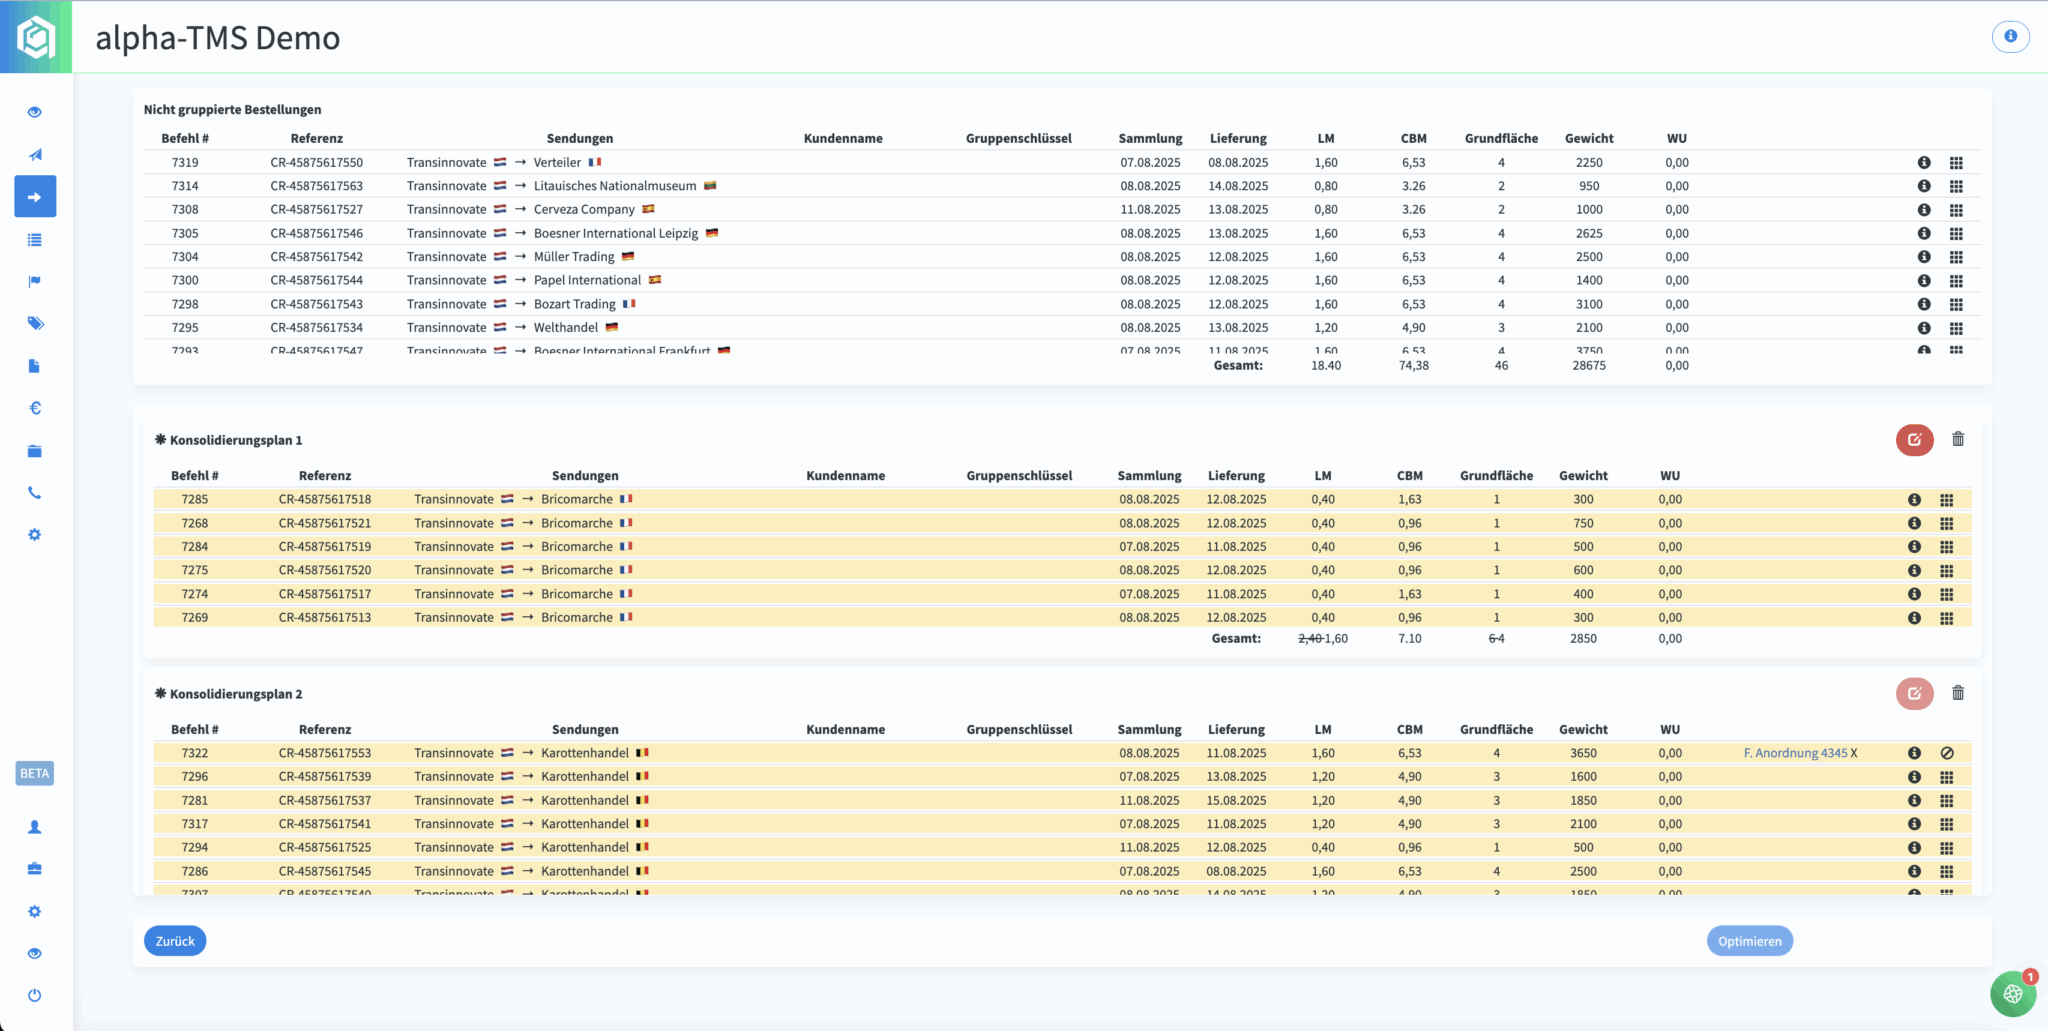Click the alpha-TMS logo icon
The height and width of the screenshot is (1031, 2048).
(36, 37)
